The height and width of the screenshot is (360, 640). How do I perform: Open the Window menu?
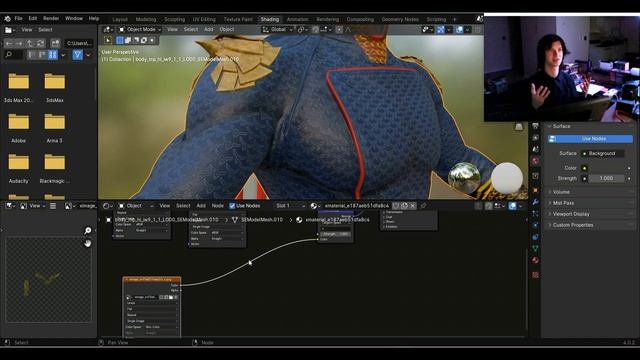[x=74, y=18]
